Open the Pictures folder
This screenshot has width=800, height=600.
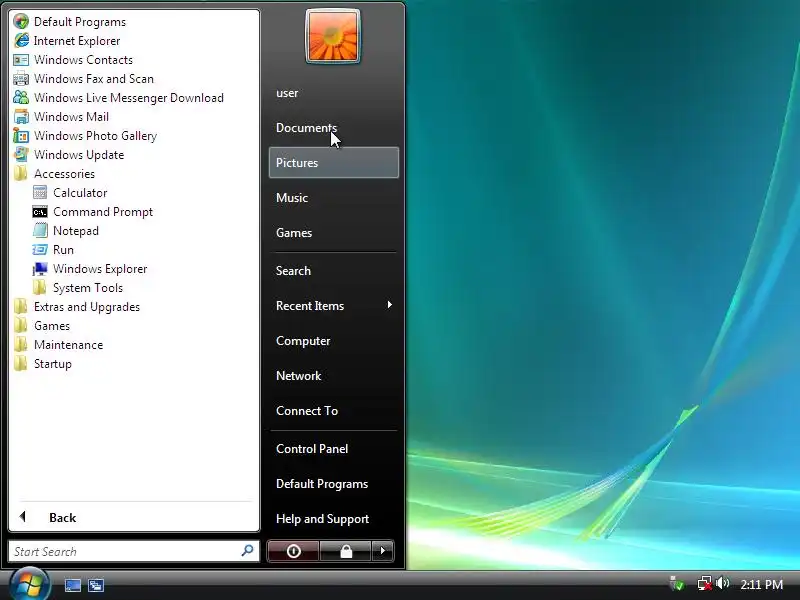click(334, 163)
